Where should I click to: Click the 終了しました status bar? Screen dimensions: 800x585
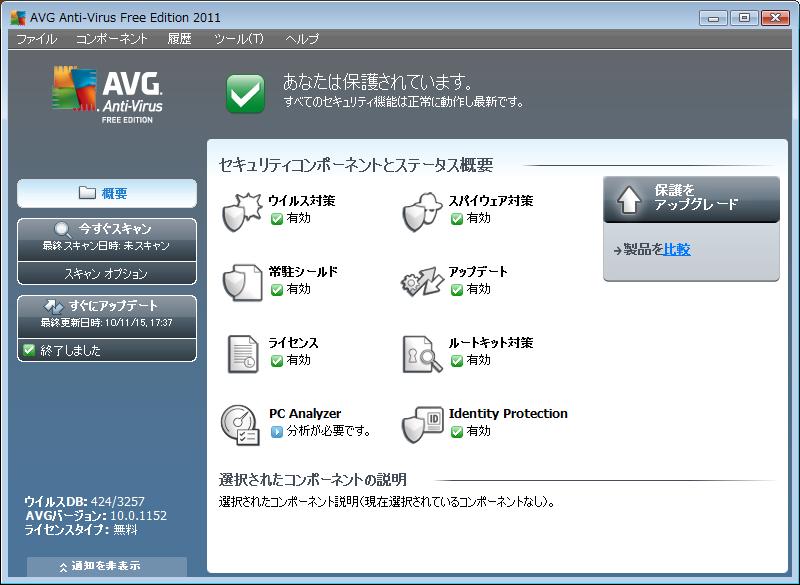tap(107, 350)
